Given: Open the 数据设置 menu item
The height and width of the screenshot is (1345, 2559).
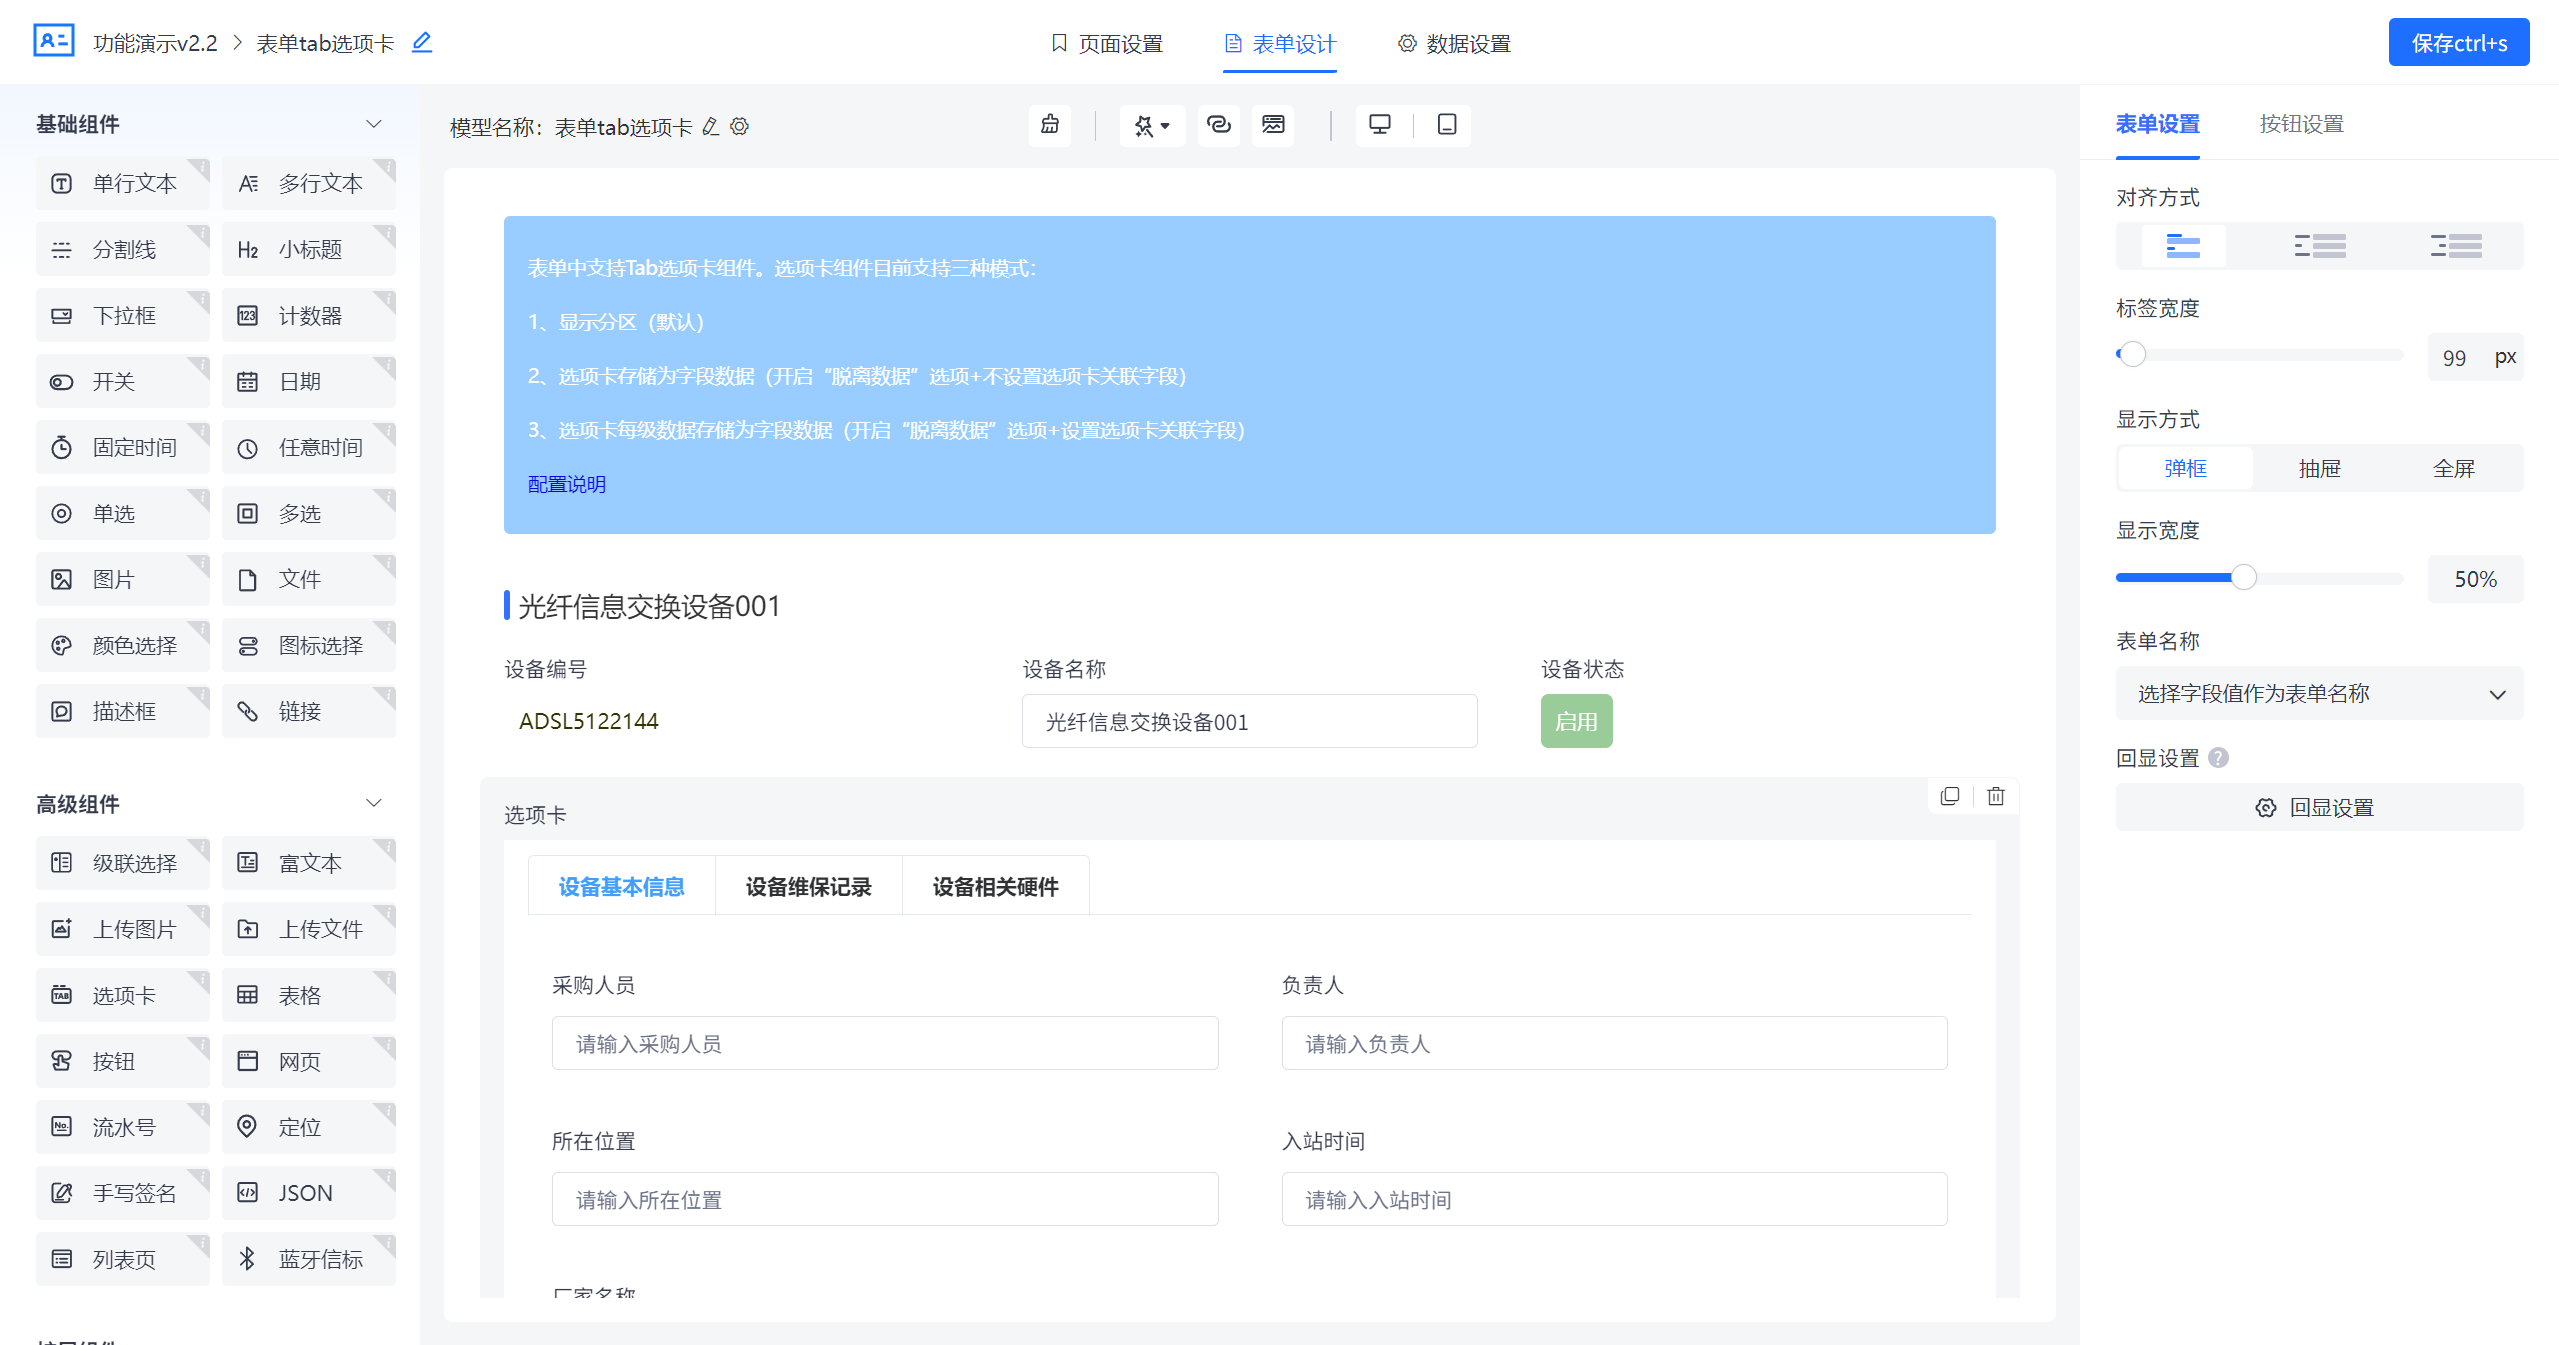Looking at the screenshot, I should click(1454, 44).
